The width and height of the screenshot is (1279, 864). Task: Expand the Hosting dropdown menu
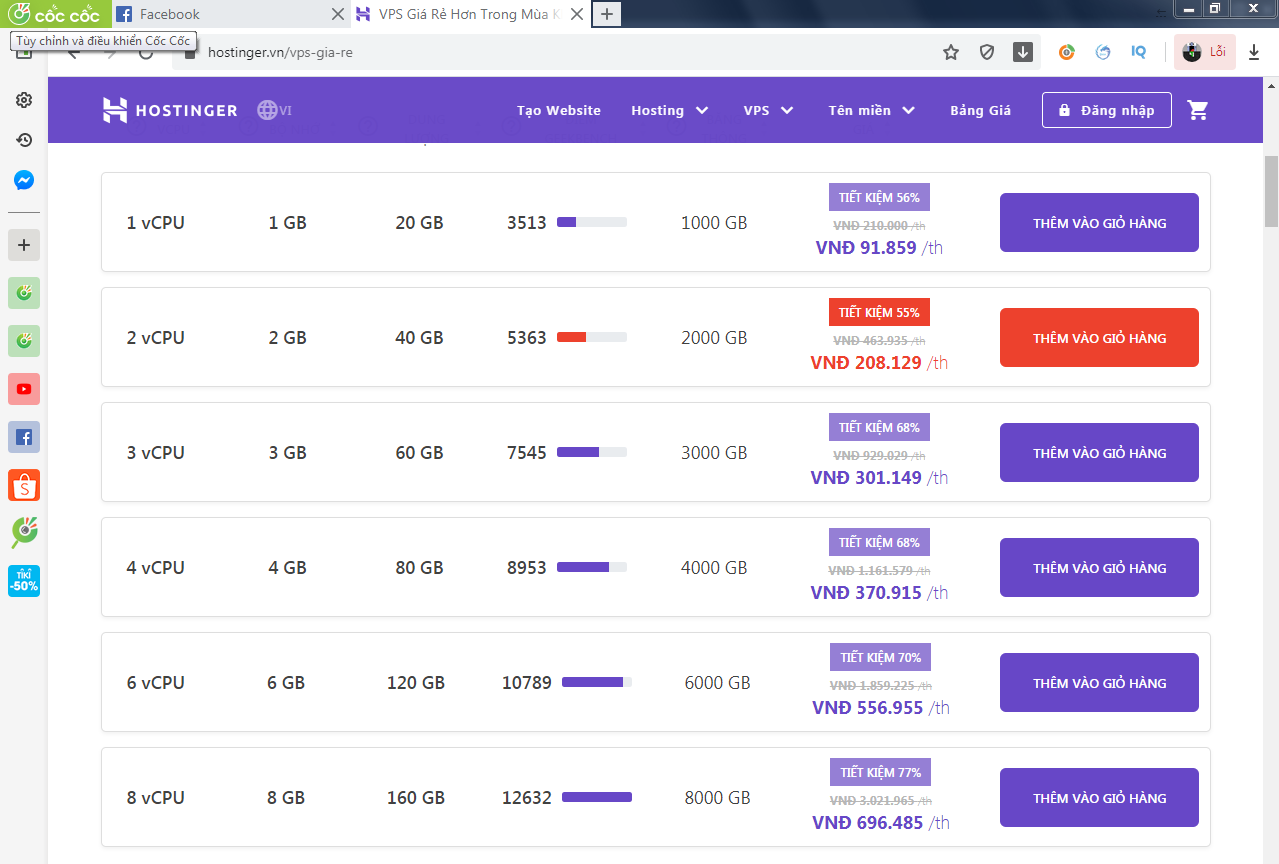670,110
